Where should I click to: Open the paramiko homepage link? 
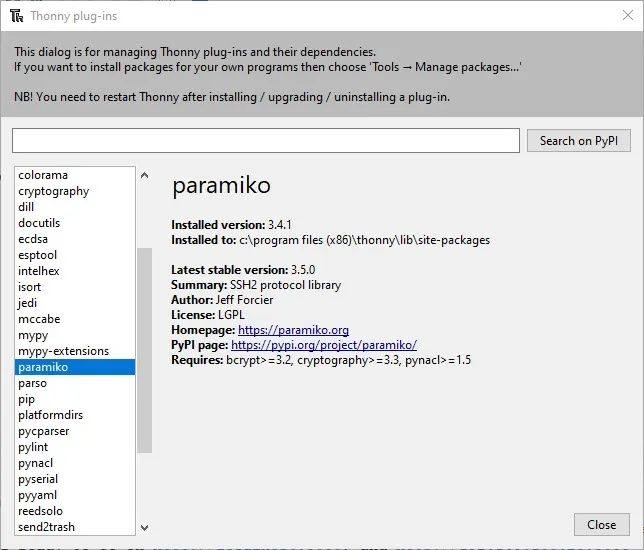[x=293, y=330]
